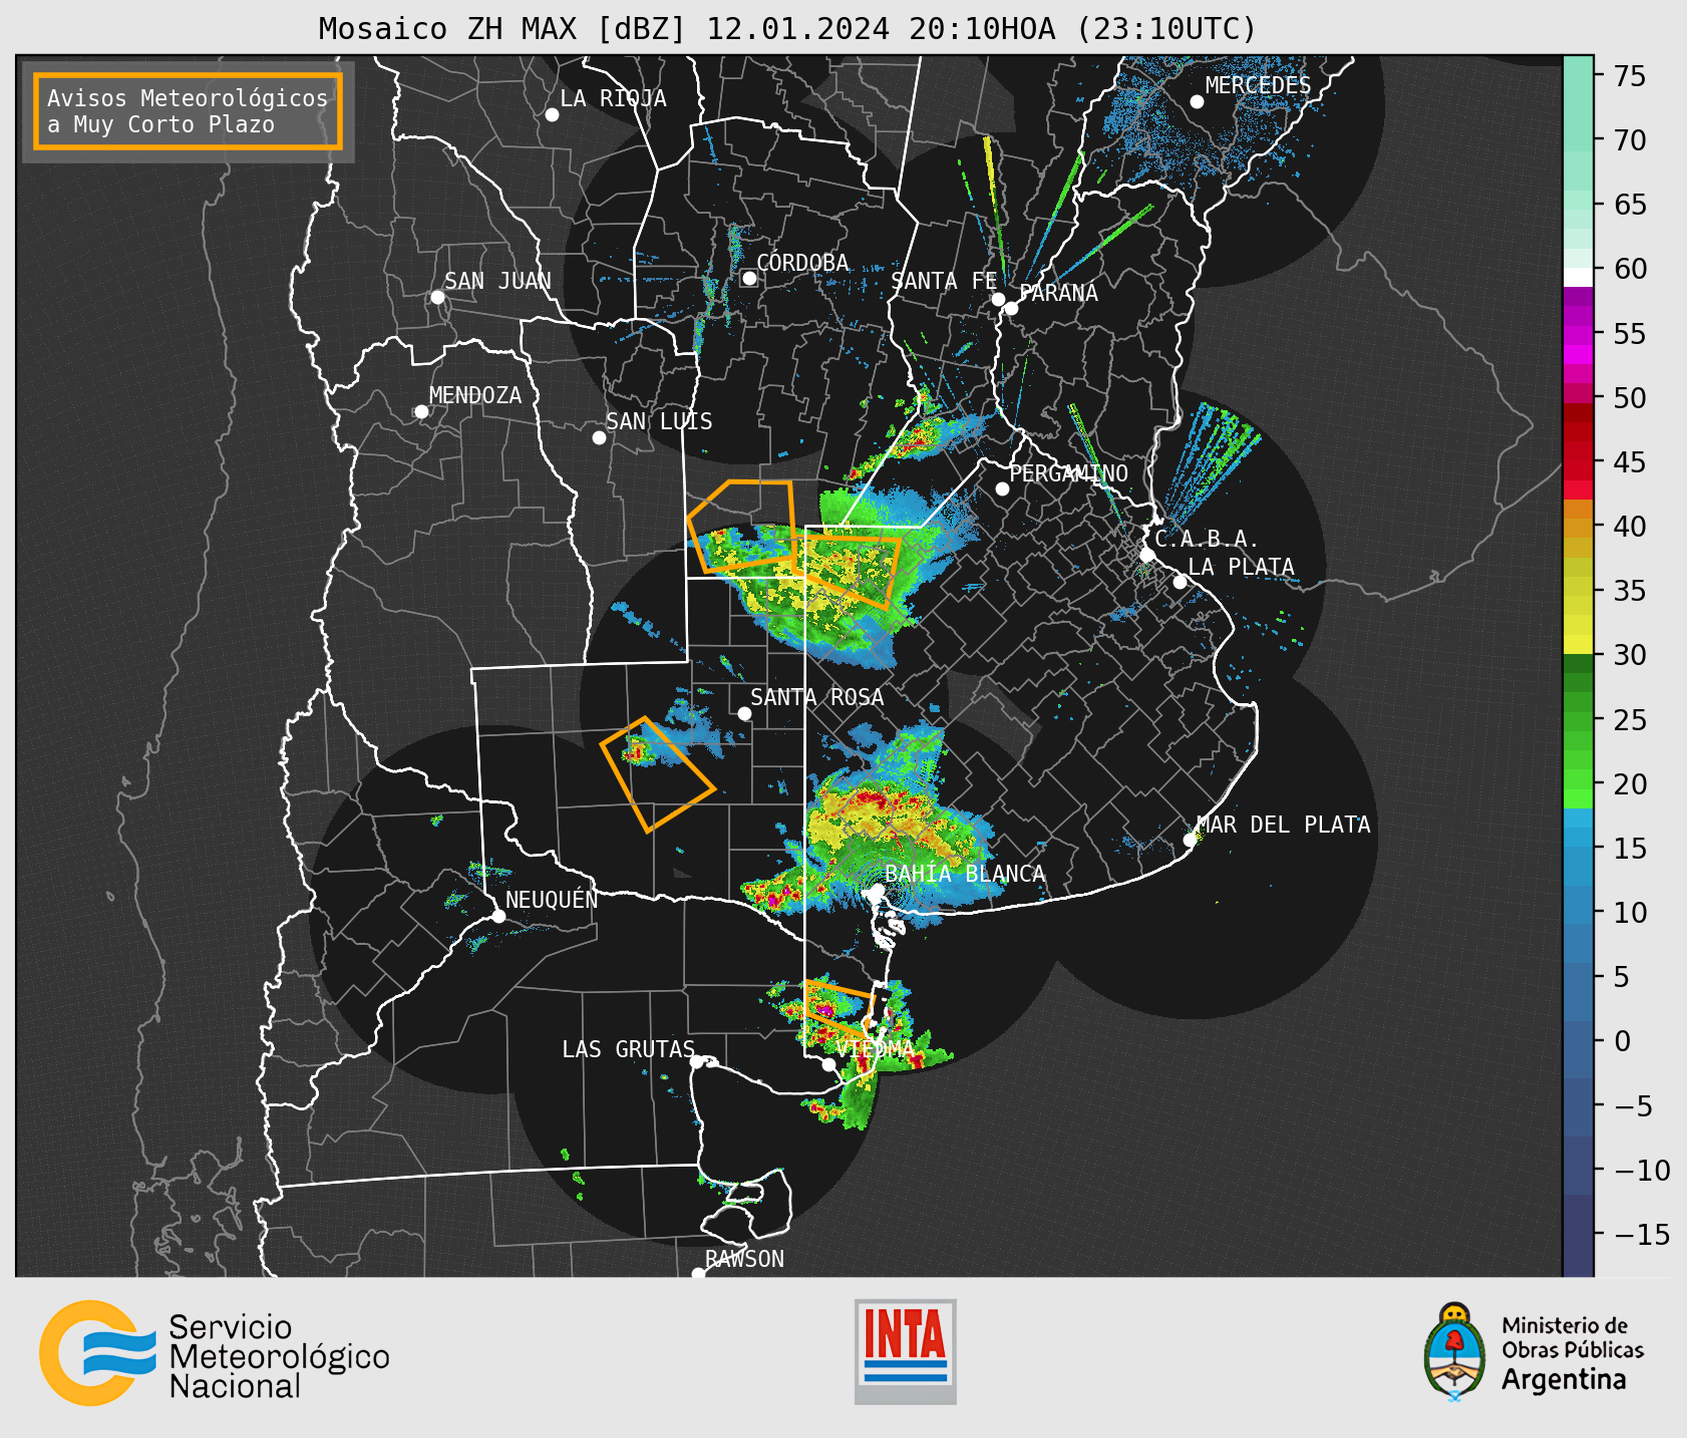Viewport: 1687px width, 1438px height.
Task: Click the Ministerio de Obras Públicas coat of arms
Action: click(x=1455, y=1351)
